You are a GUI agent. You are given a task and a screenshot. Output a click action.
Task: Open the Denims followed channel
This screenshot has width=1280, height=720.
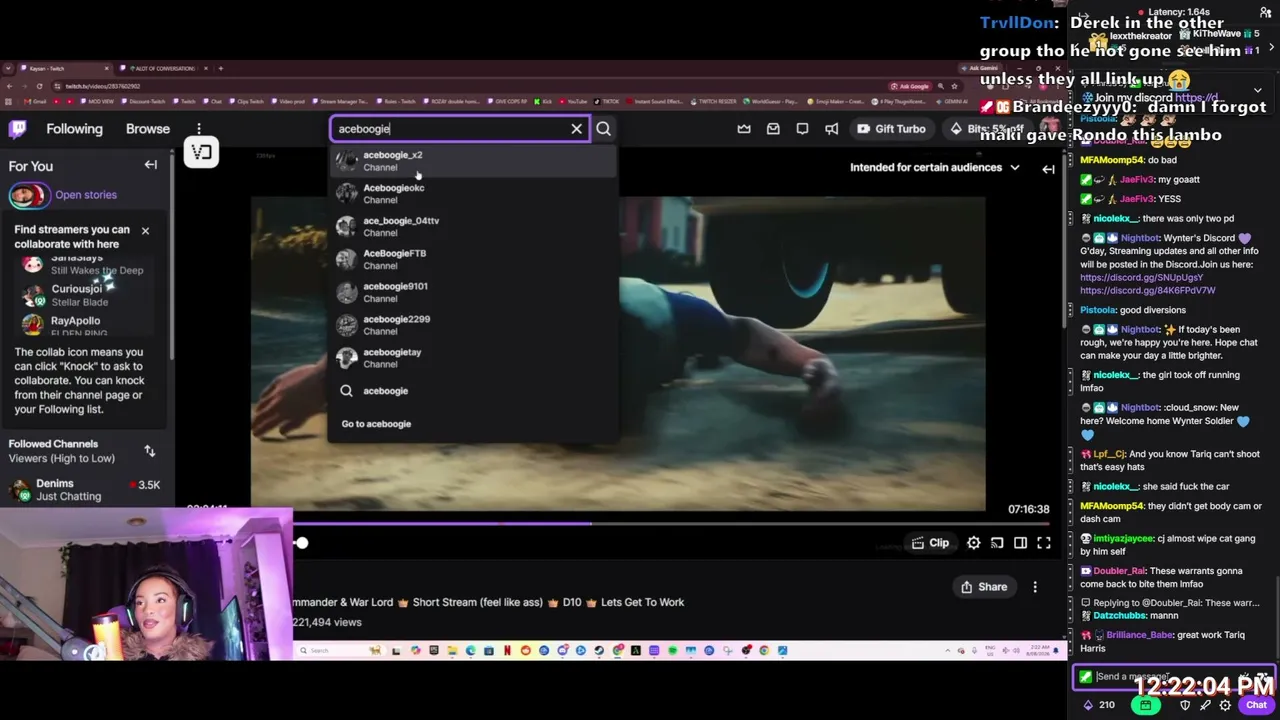(x=84, y=489)
